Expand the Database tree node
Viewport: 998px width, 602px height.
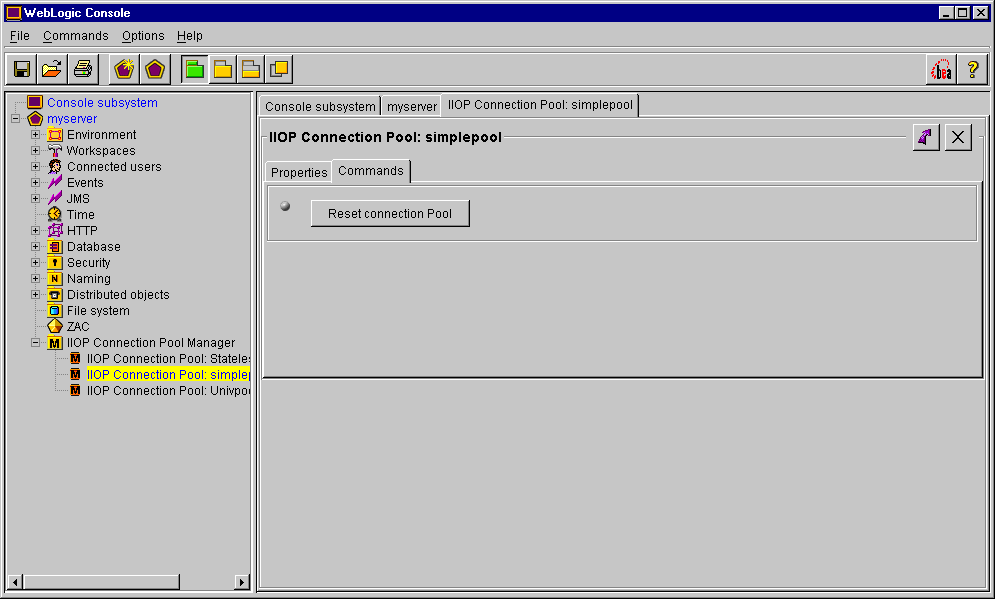pos(36,247)
